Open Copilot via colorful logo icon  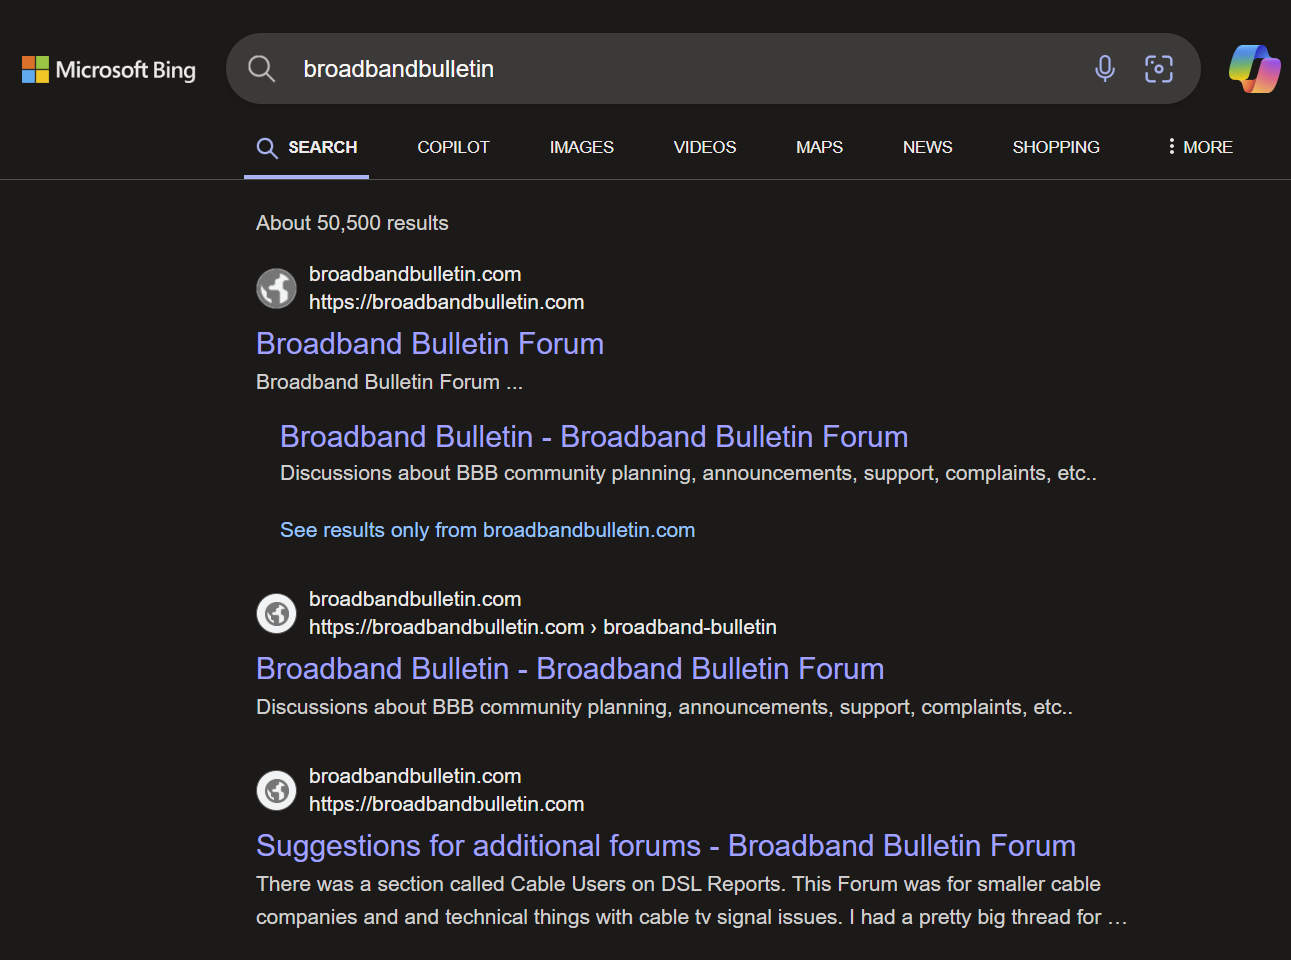coord(1254,69)
